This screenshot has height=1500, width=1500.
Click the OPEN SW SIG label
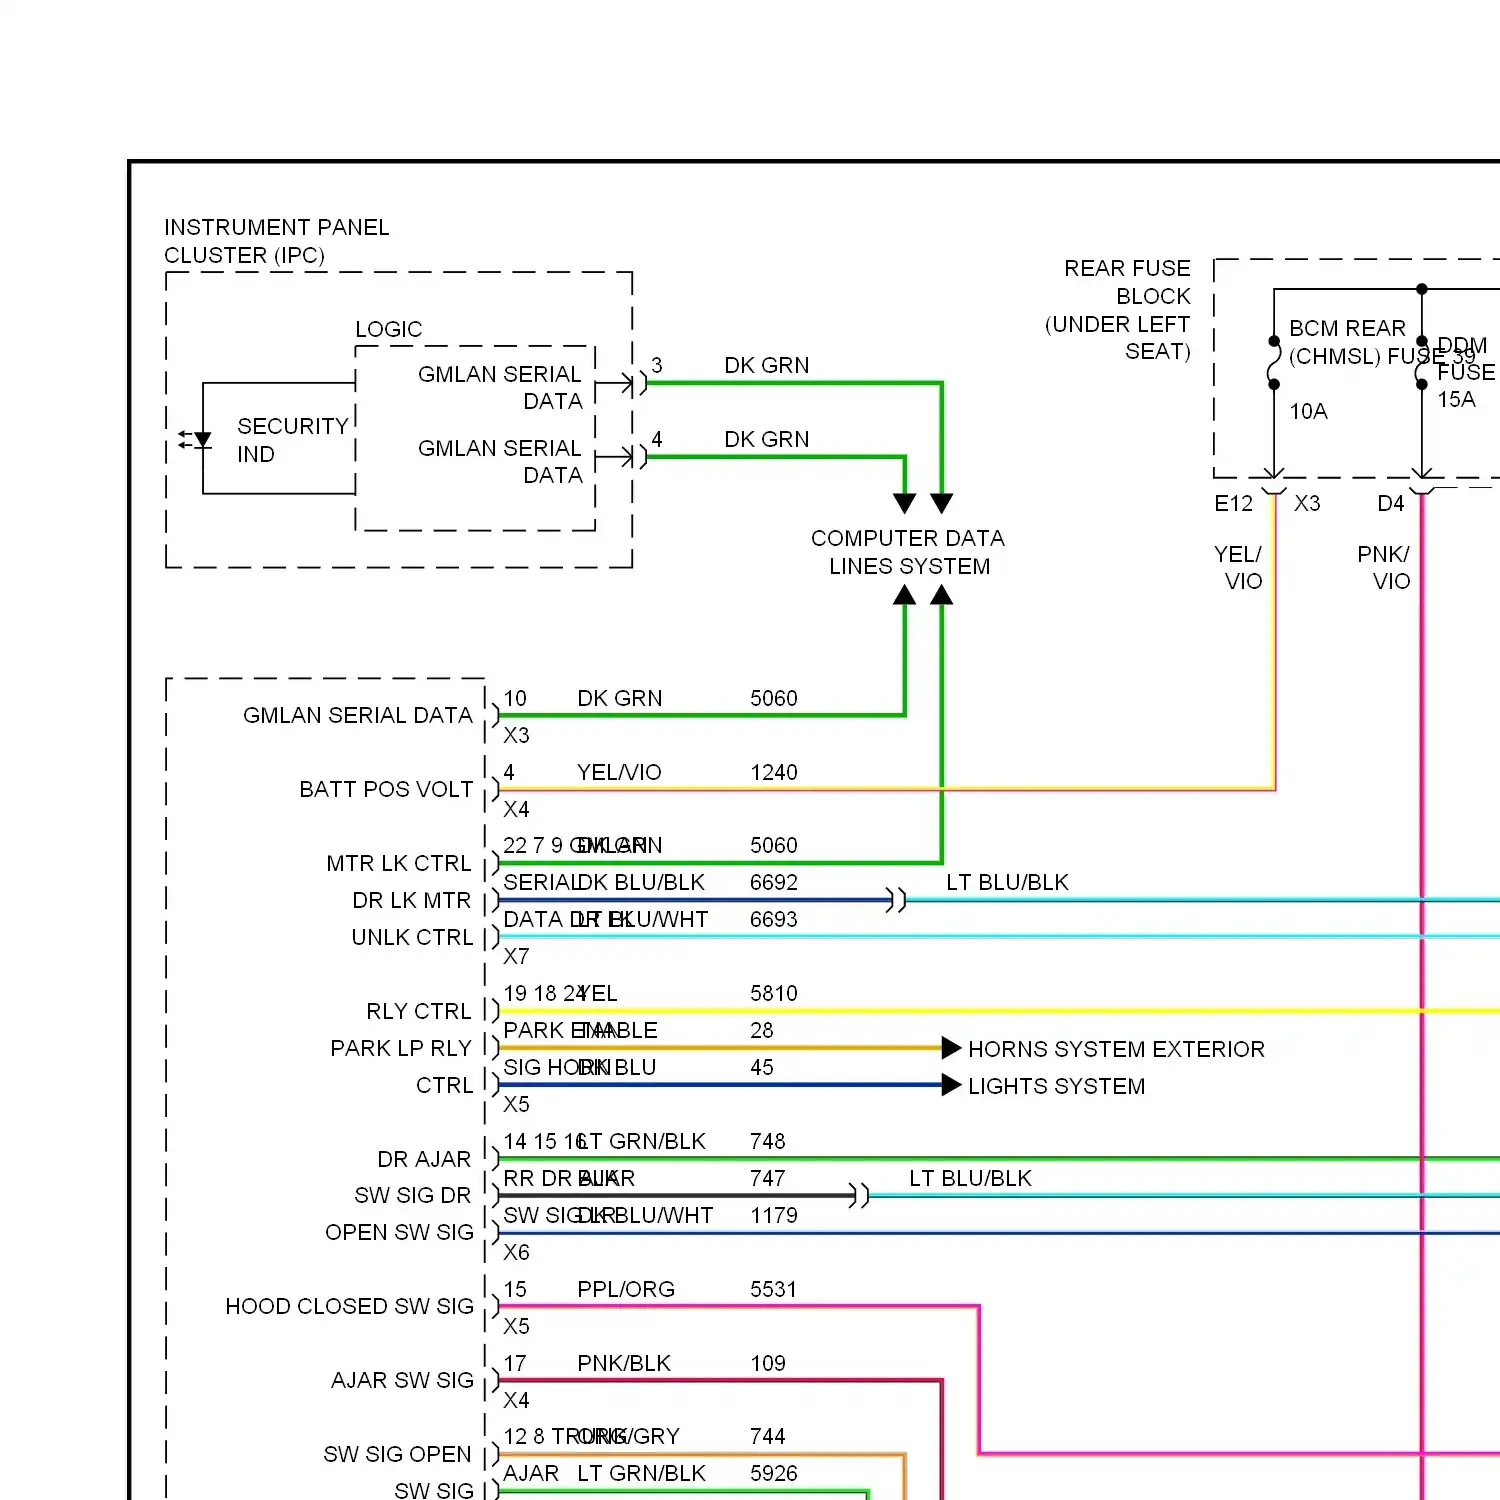pyautogui.click(x=399, y=1232)
